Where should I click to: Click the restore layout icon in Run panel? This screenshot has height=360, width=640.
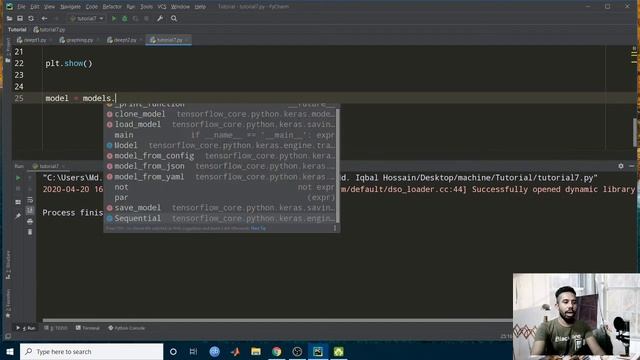click(18, 202)
